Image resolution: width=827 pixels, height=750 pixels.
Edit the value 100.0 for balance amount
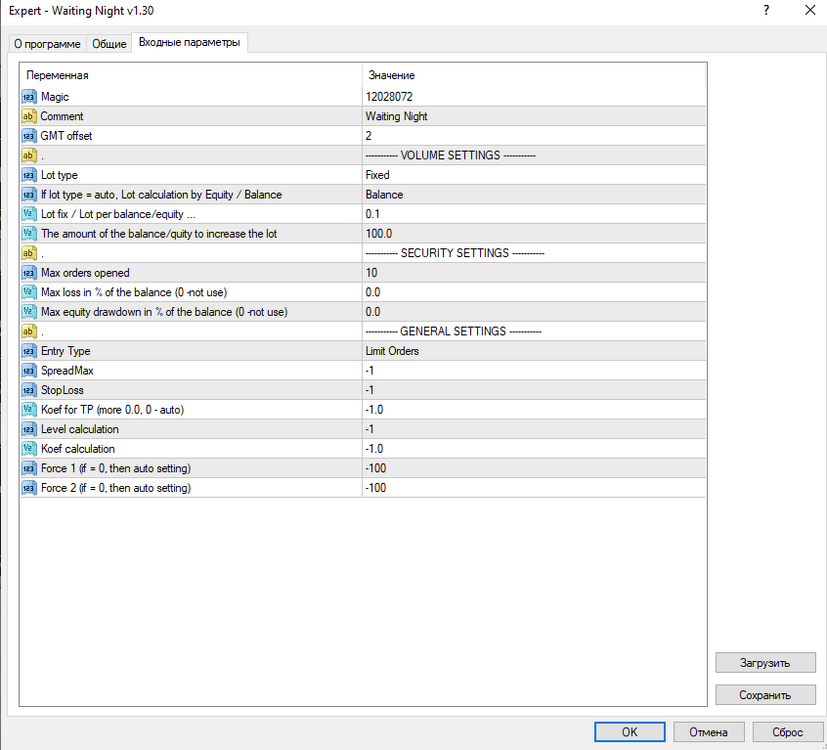coord(534,234)
